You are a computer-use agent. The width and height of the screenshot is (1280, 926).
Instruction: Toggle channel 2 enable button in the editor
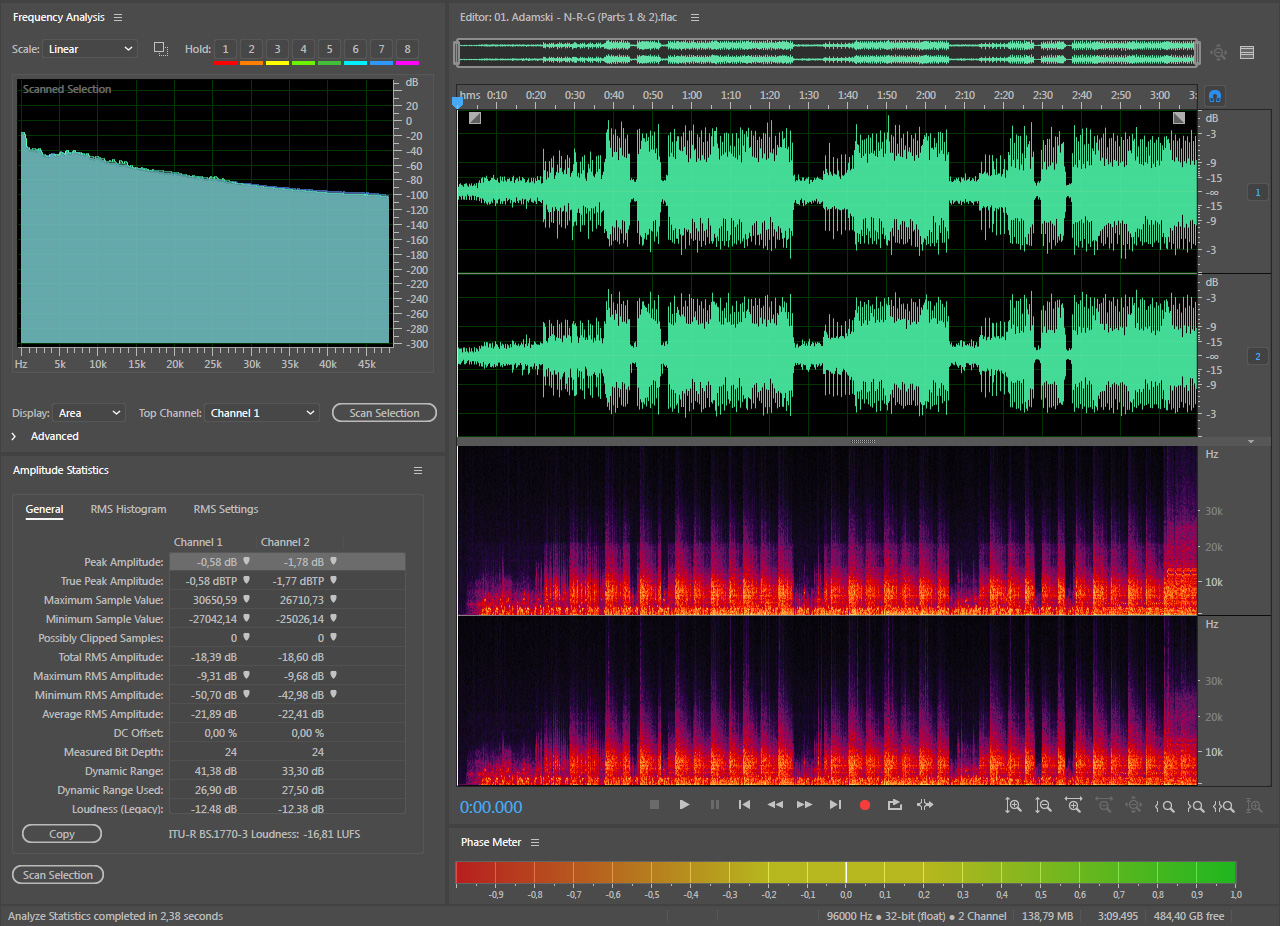pyautogui.click(x=1258, y=356)
